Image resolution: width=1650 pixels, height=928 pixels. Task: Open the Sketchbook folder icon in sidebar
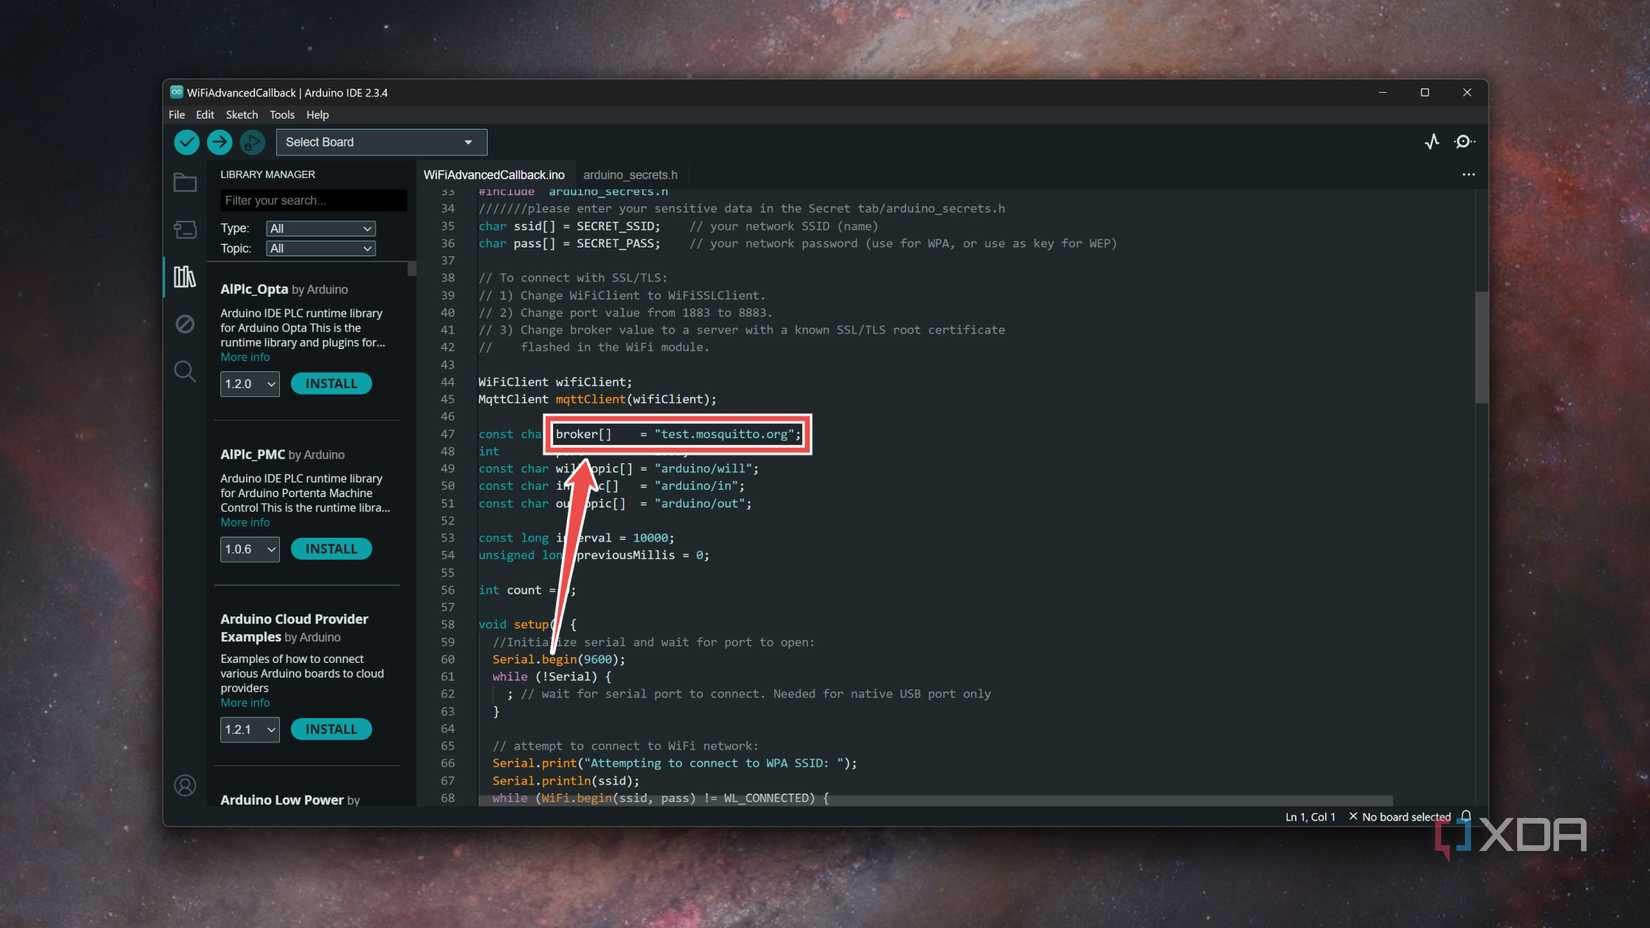pos(185,182)
